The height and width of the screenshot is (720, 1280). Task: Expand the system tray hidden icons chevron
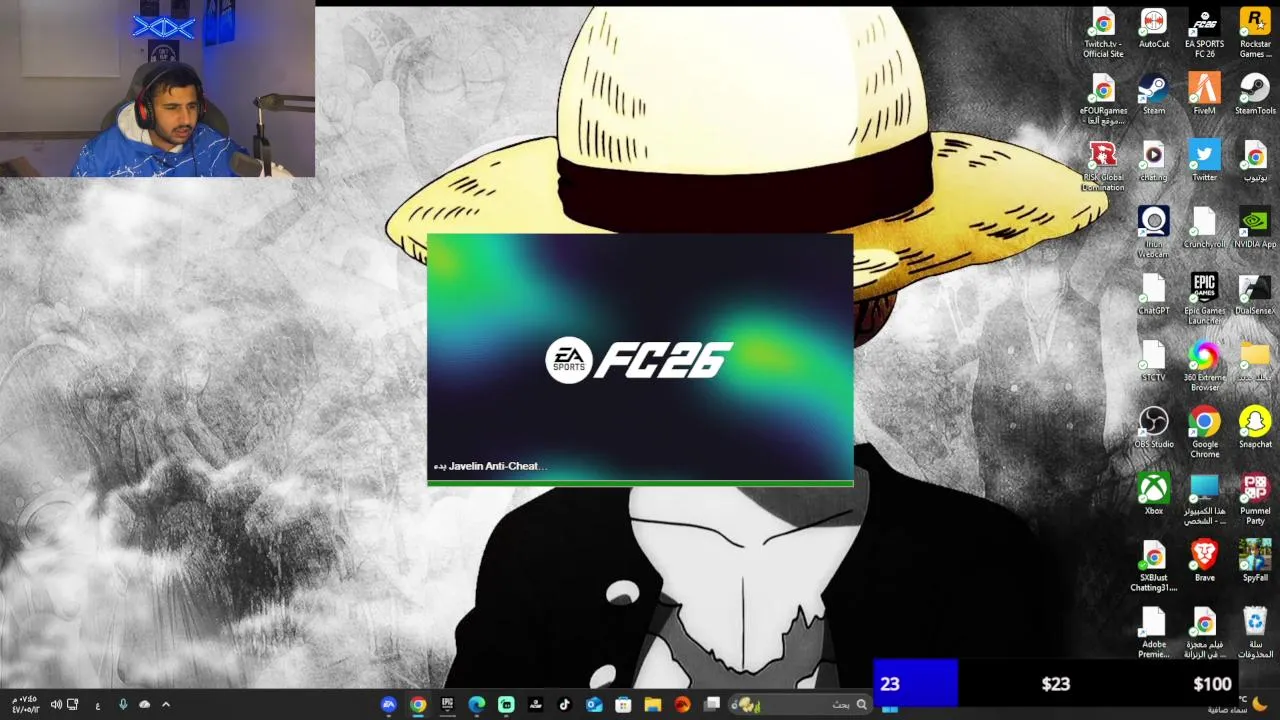166,704
